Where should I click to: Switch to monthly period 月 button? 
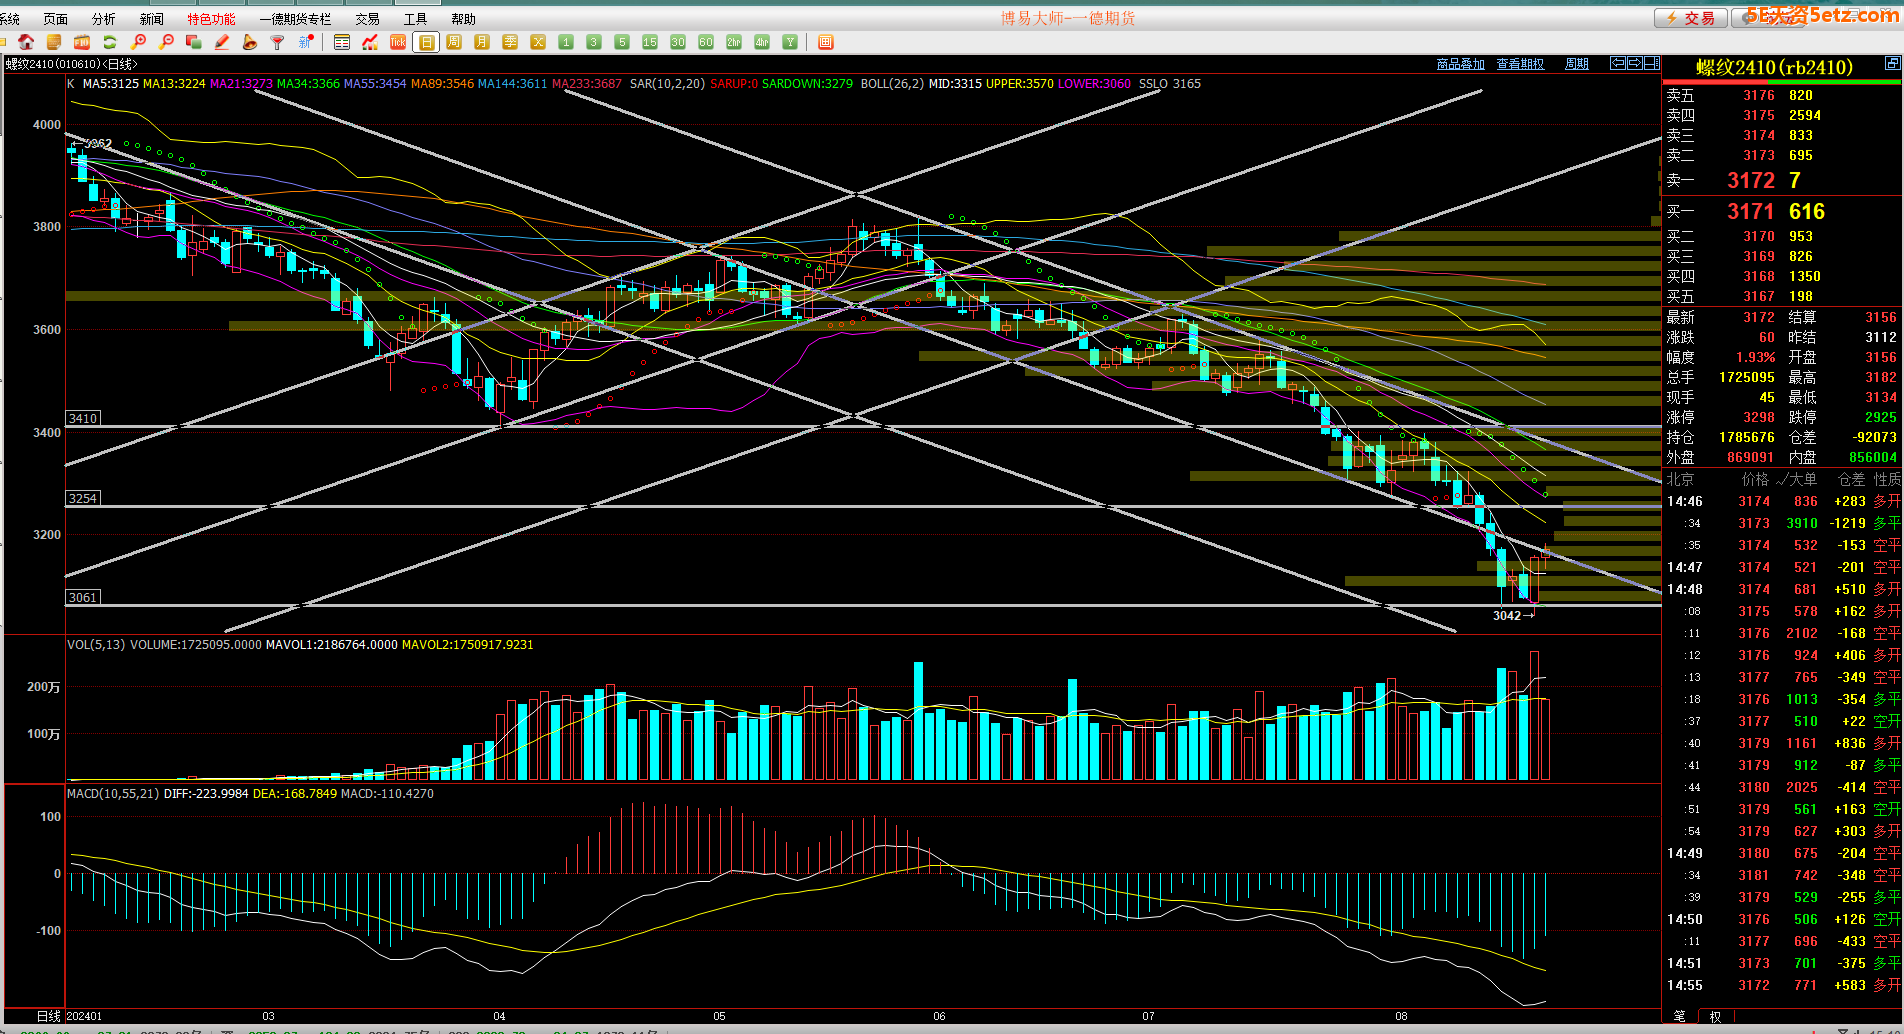pyautogui.click(x=482, y=42)
